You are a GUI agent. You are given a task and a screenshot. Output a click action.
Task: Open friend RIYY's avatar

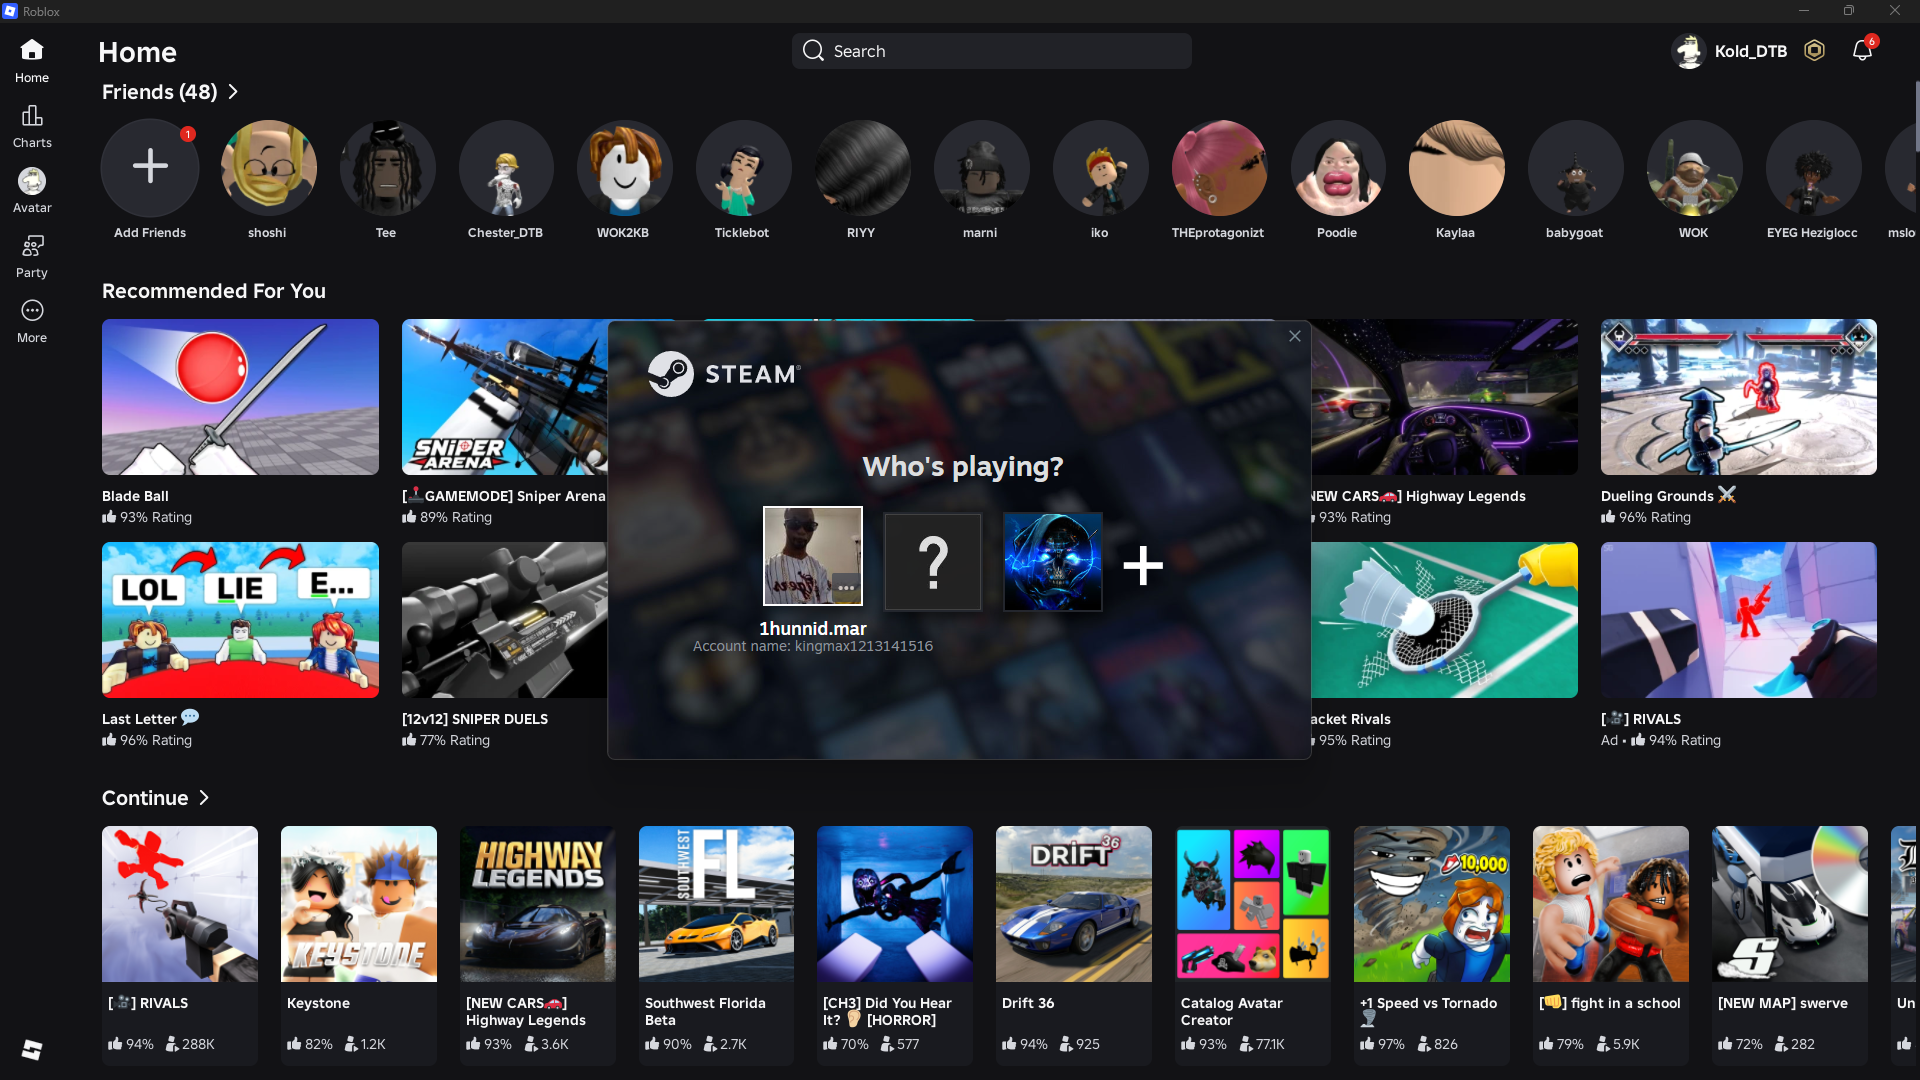[862, 168]
